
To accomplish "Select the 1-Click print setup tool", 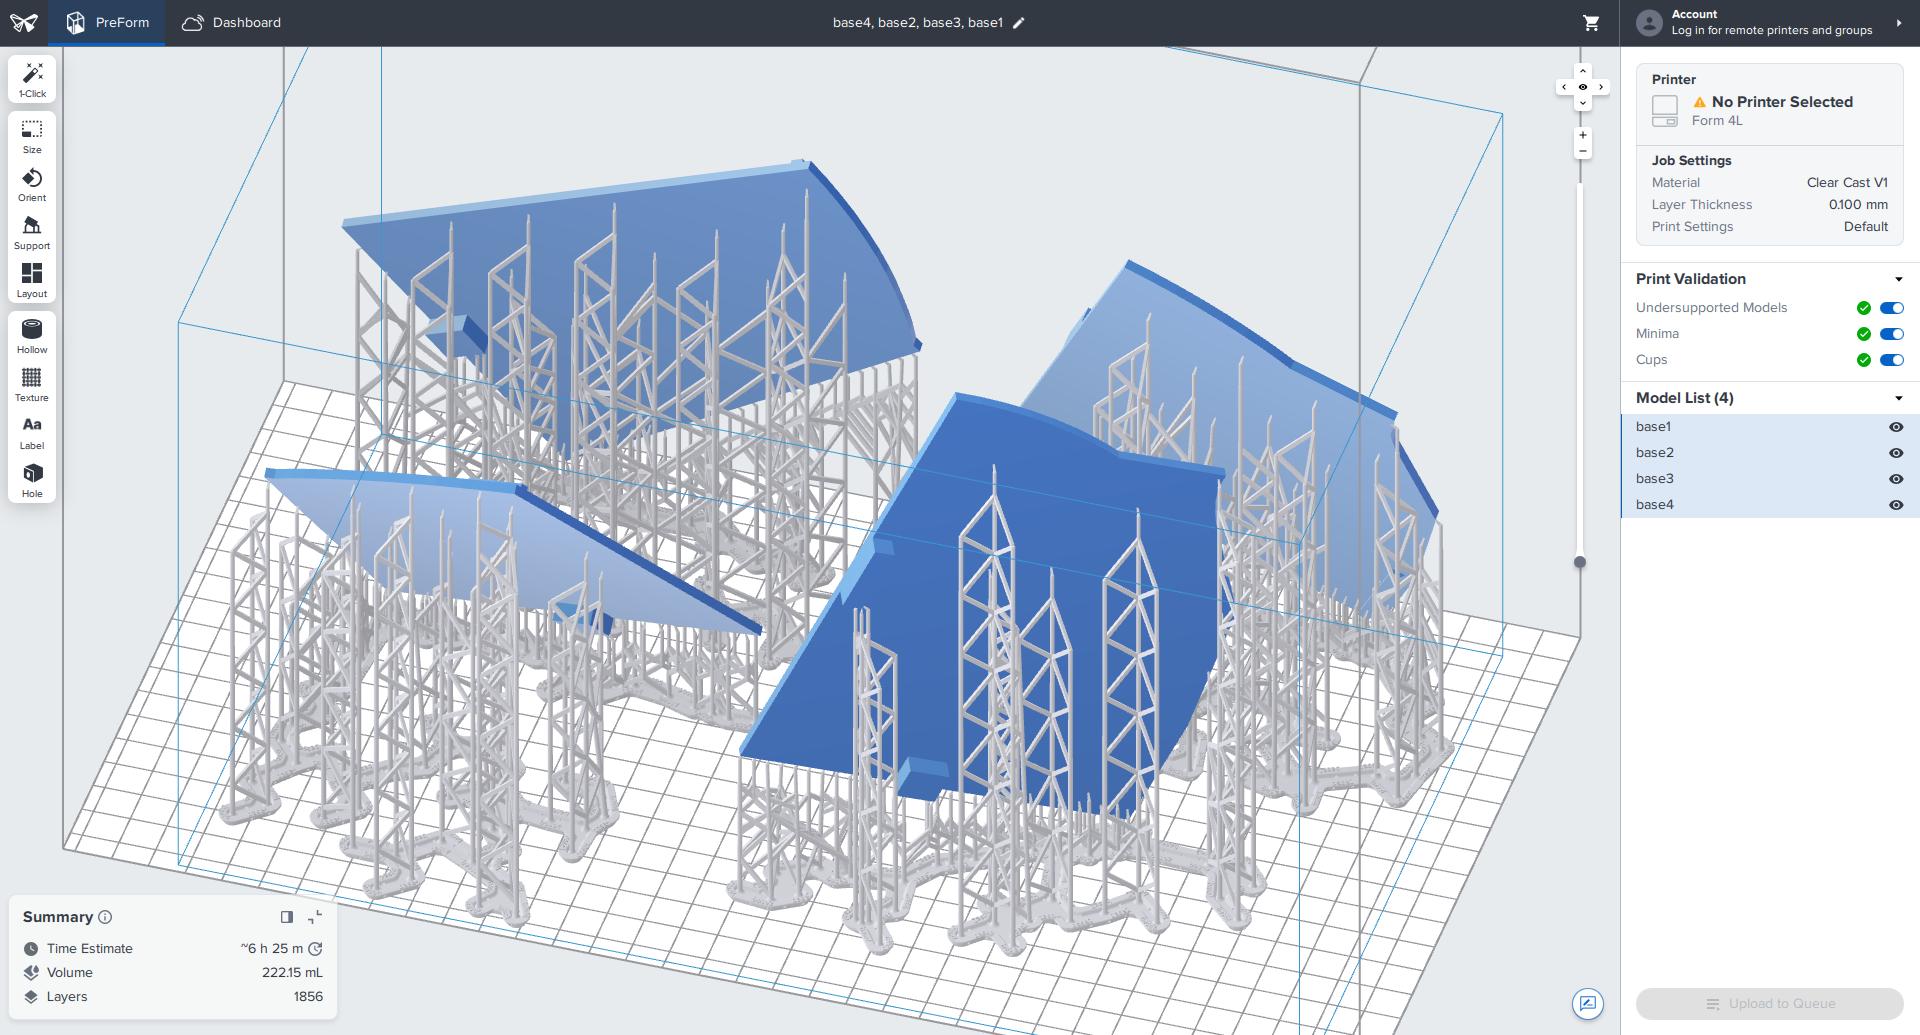I will click(32, 80).
